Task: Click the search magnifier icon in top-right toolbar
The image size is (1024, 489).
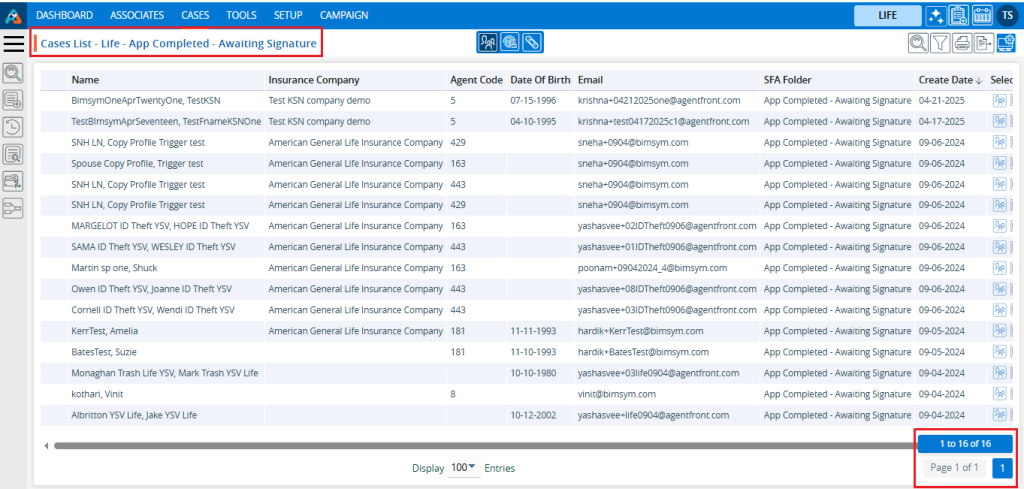Action: pyautogui.click(x=917, y=42)
